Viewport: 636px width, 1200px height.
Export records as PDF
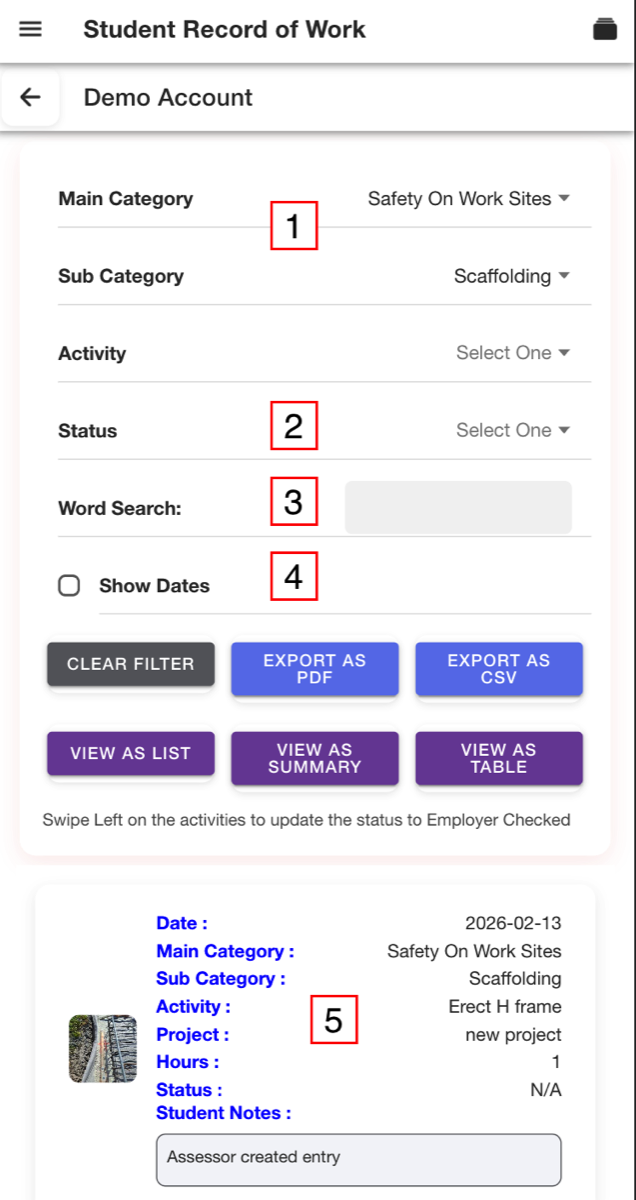(315, 669)
